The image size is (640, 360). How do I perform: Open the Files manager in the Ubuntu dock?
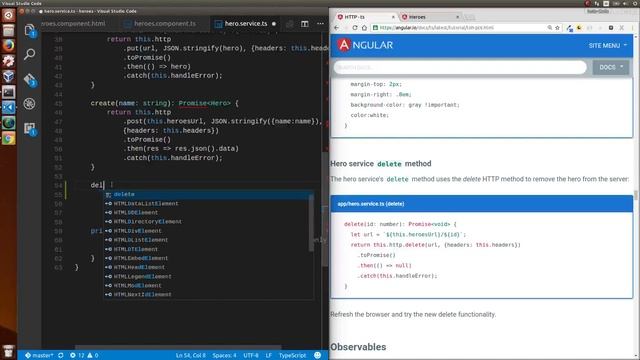tap(9, 30)
